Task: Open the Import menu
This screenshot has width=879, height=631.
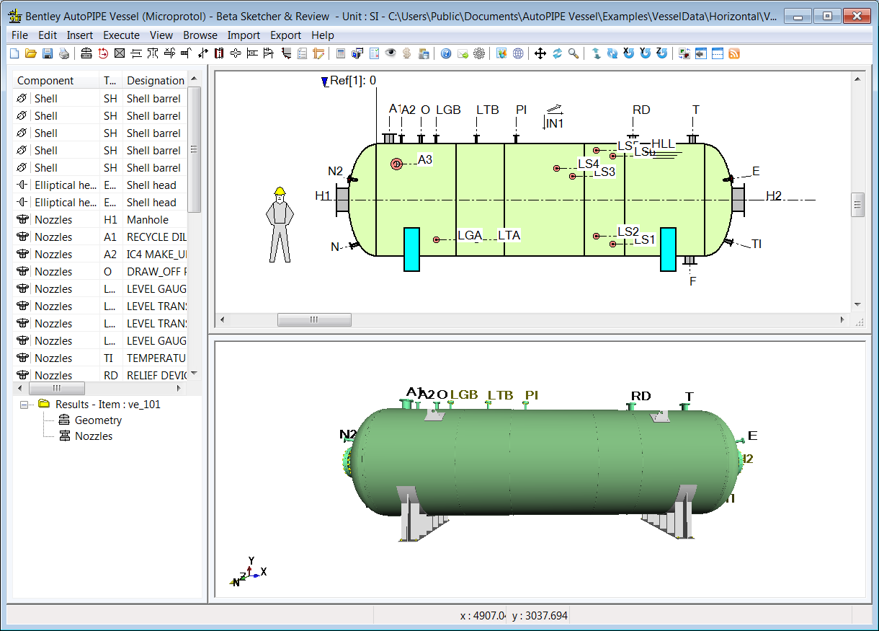Action: pyautogui.click(x=243, y=35)
